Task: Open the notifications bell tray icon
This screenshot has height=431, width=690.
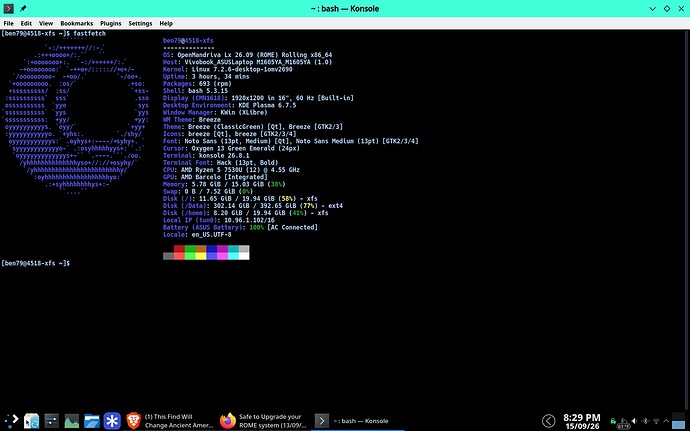Action: (624, 422)
